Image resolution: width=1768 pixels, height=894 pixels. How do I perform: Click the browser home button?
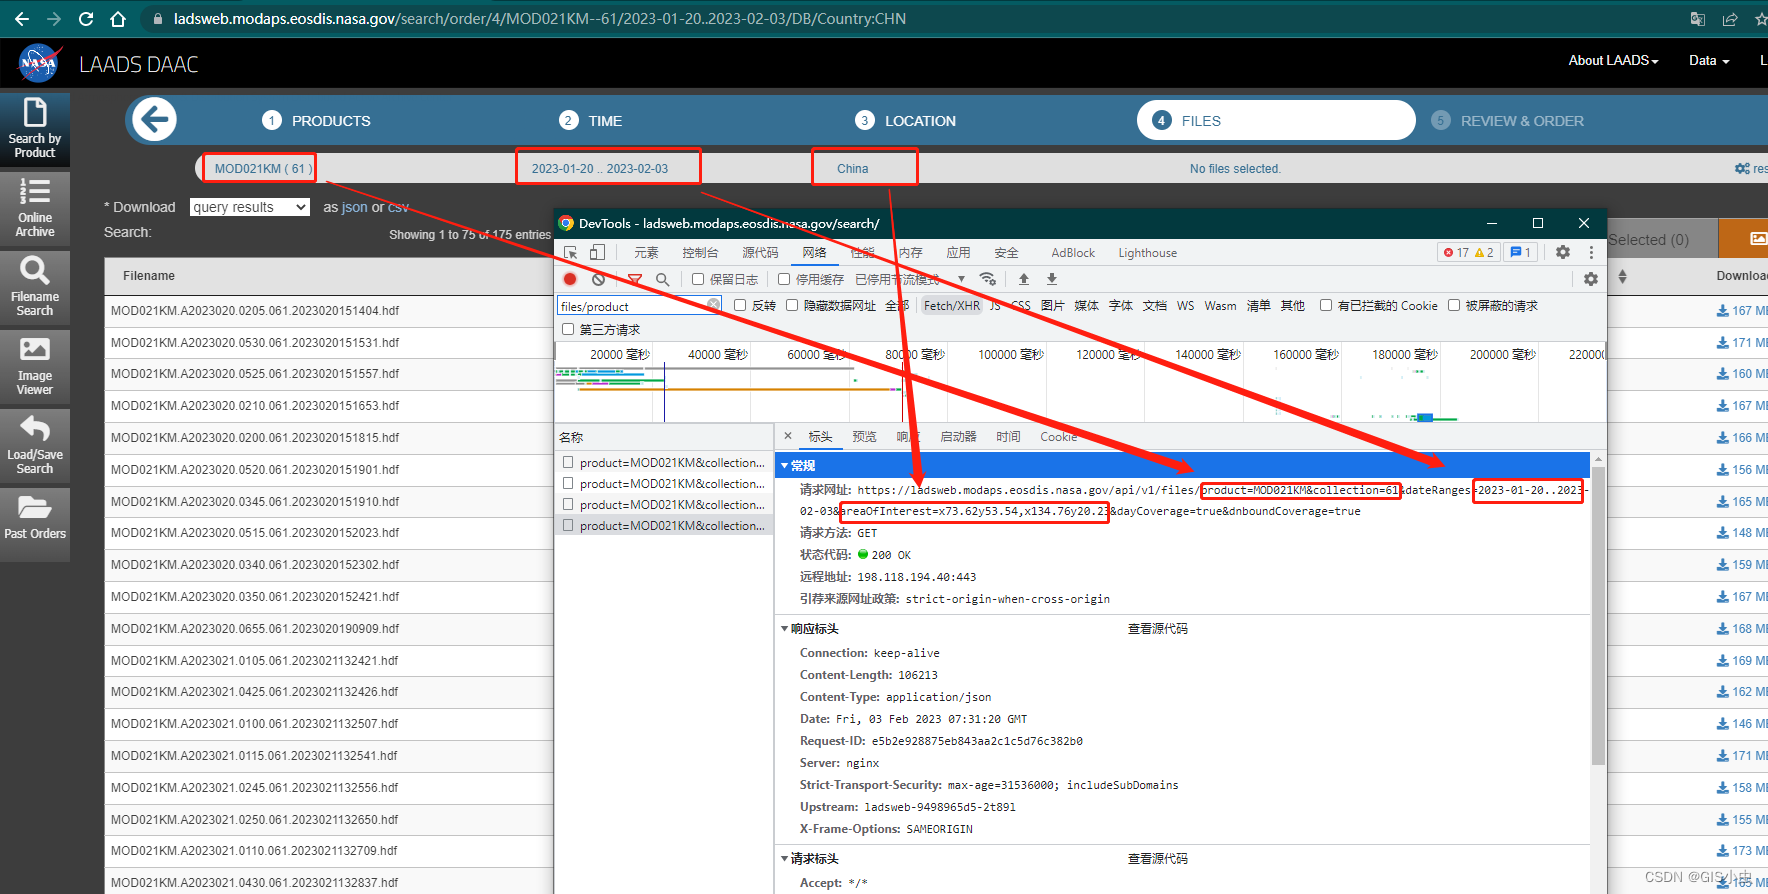click(118, 19)
